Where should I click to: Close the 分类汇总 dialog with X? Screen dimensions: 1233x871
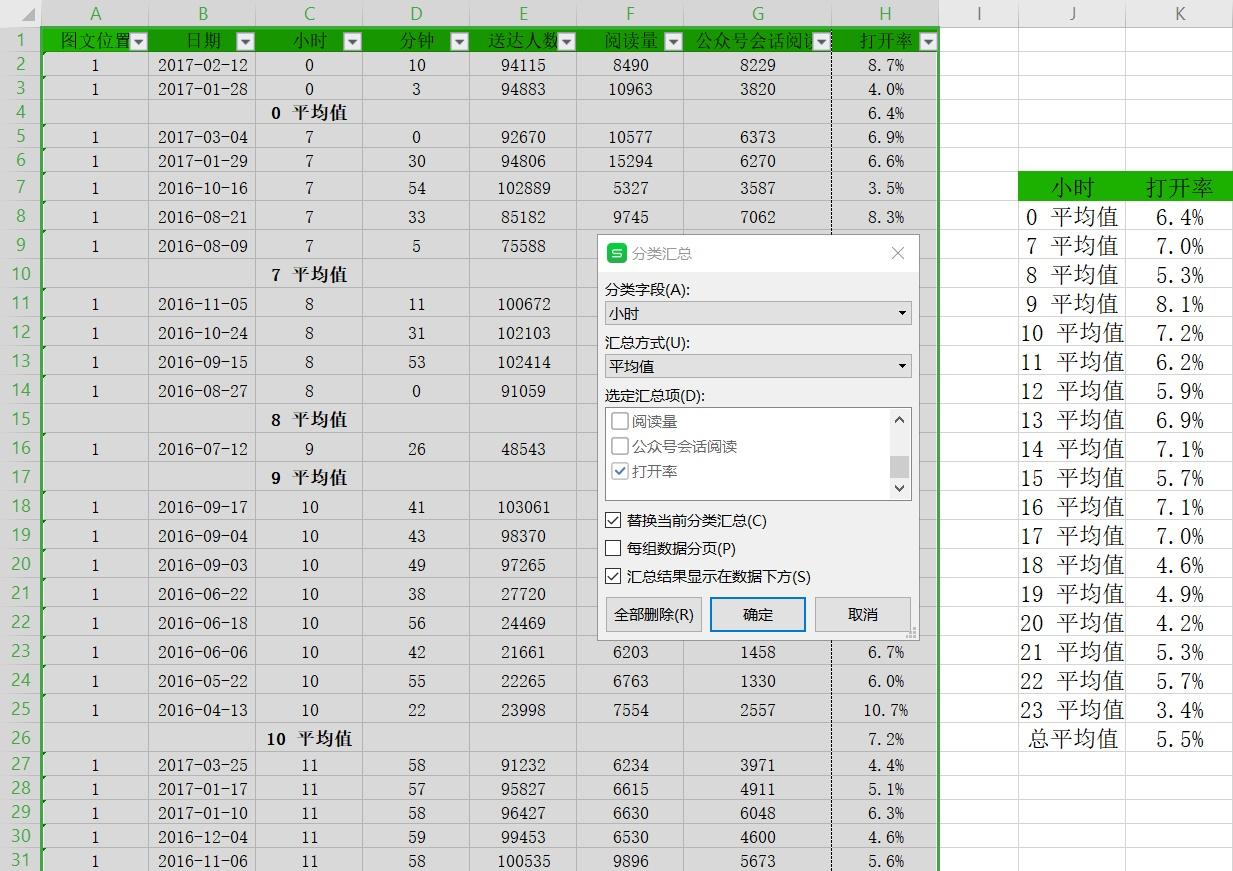[897, 253]
